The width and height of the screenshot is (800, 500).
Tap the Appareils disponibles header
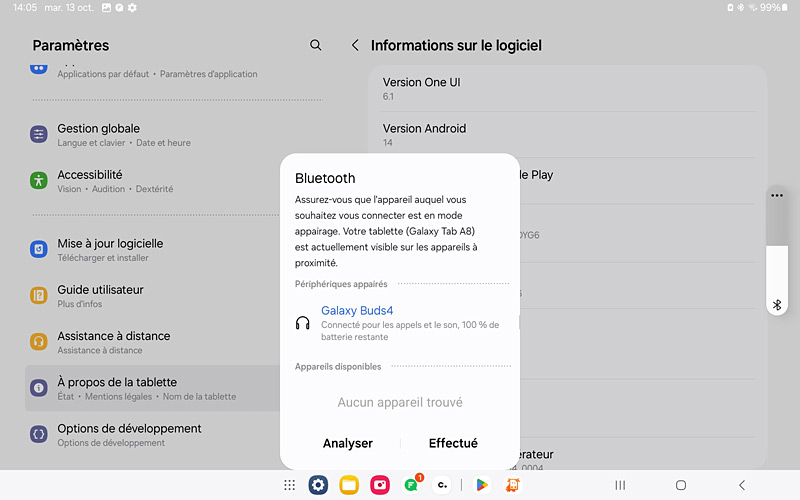[x=338, y=366]
